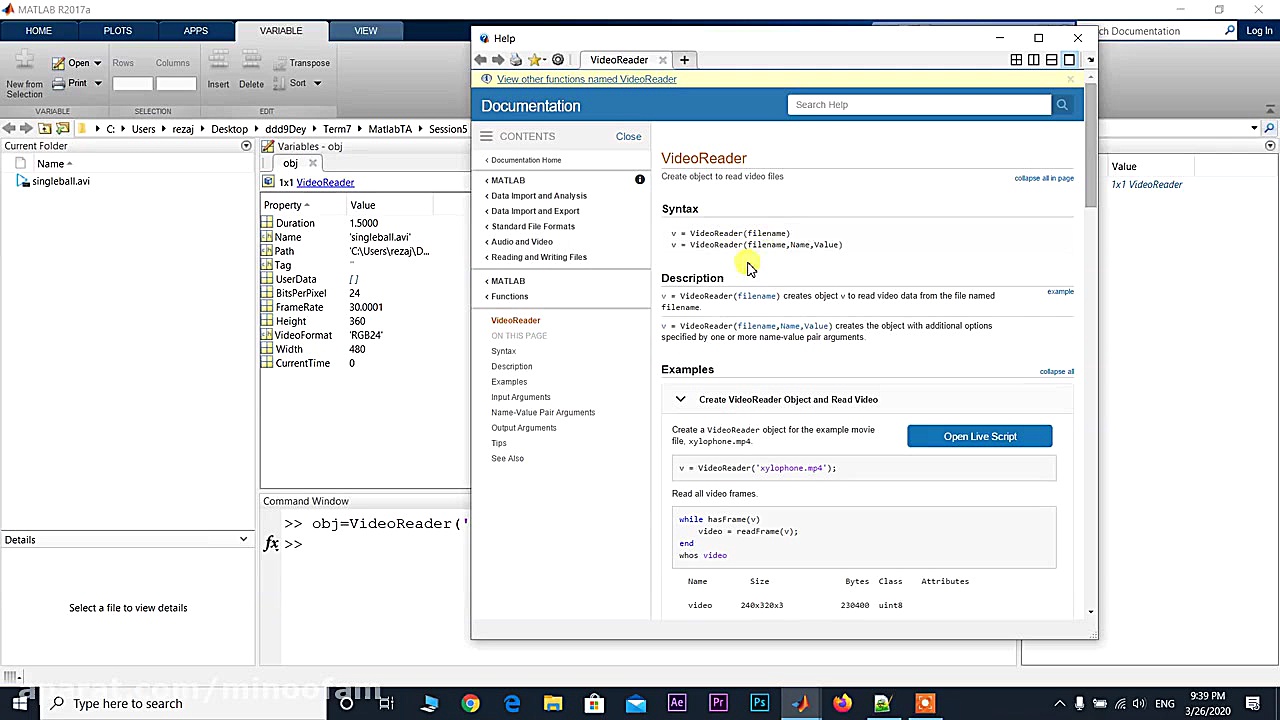The height and width of the screenshot is (720, 1280).
Task: Click the MATLAB taskbar icon
Action: [800, 703]
